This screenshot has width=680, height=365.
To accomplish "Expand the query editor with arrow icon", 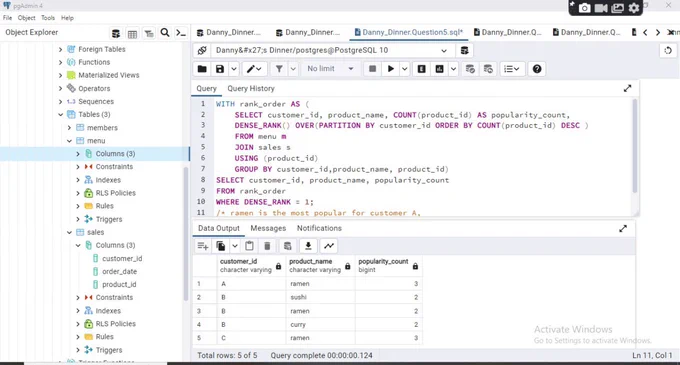I will (628, 88).
